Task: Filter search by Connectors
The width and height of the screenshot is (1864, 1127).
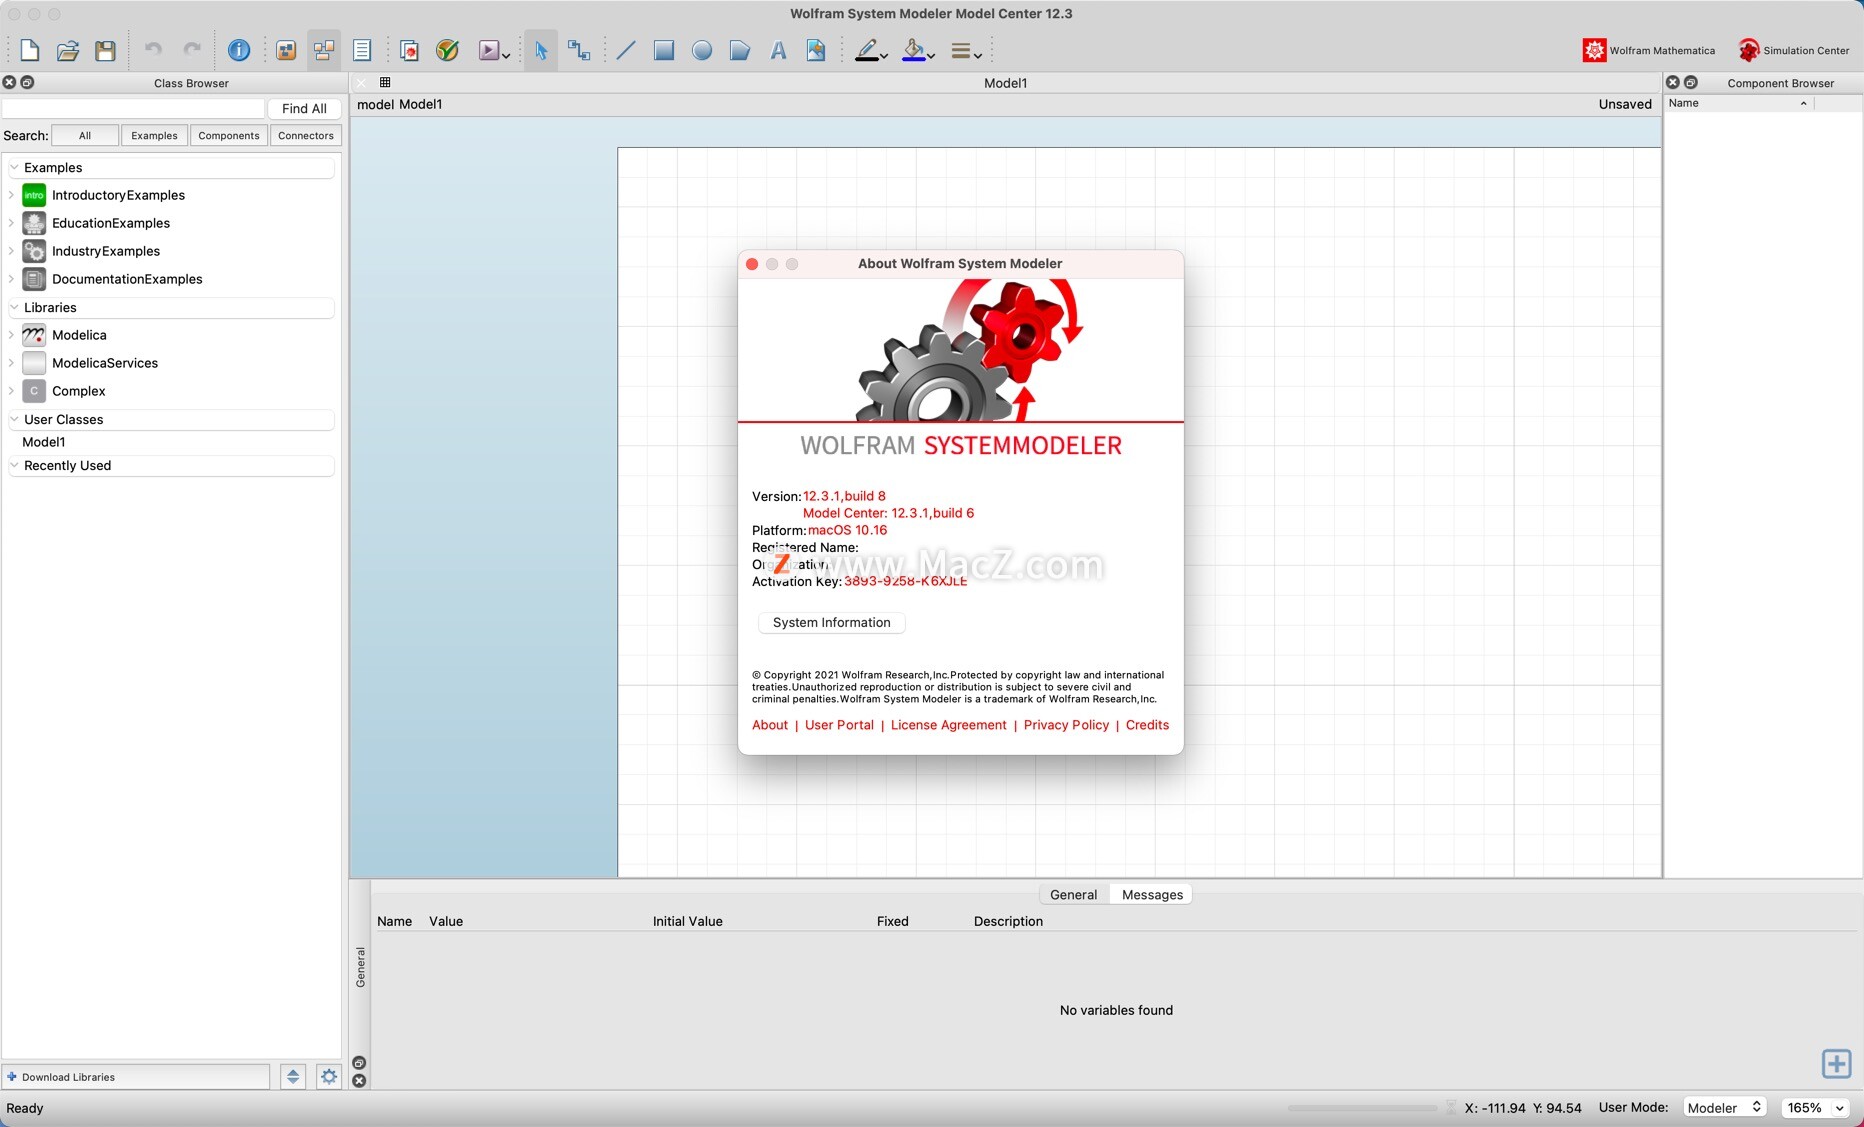Action: click(306, 135)
